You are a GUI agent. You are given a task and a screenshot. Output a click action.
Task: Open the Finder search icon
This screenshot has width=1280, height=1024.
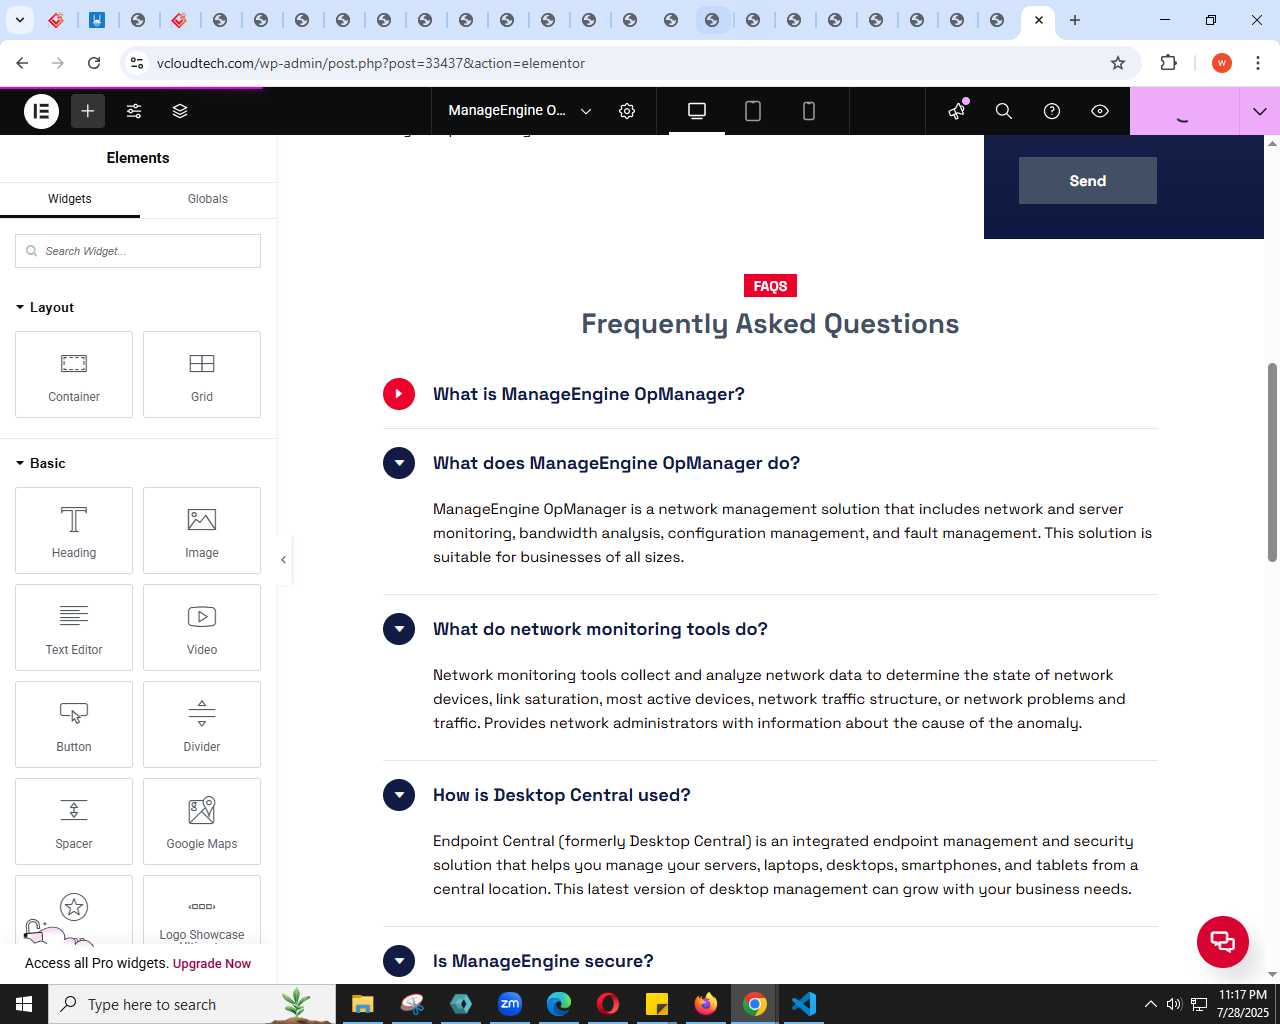1004,111
